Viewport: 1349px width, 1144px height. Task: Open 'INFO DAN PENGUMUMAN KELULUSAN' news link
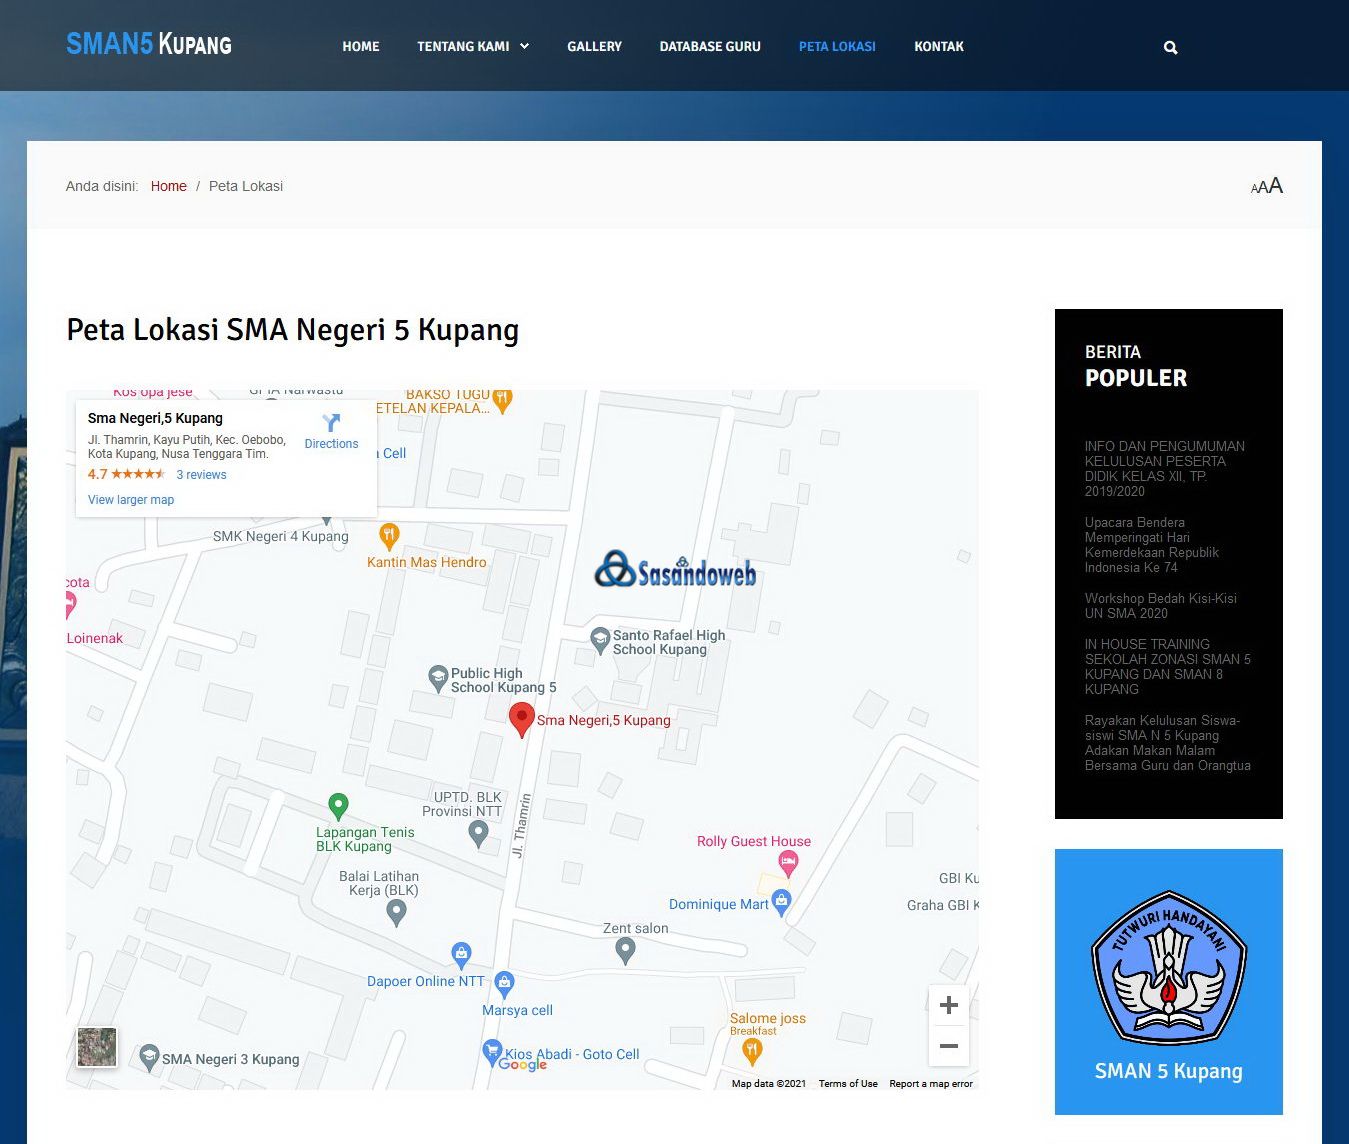pos(1165,468)
